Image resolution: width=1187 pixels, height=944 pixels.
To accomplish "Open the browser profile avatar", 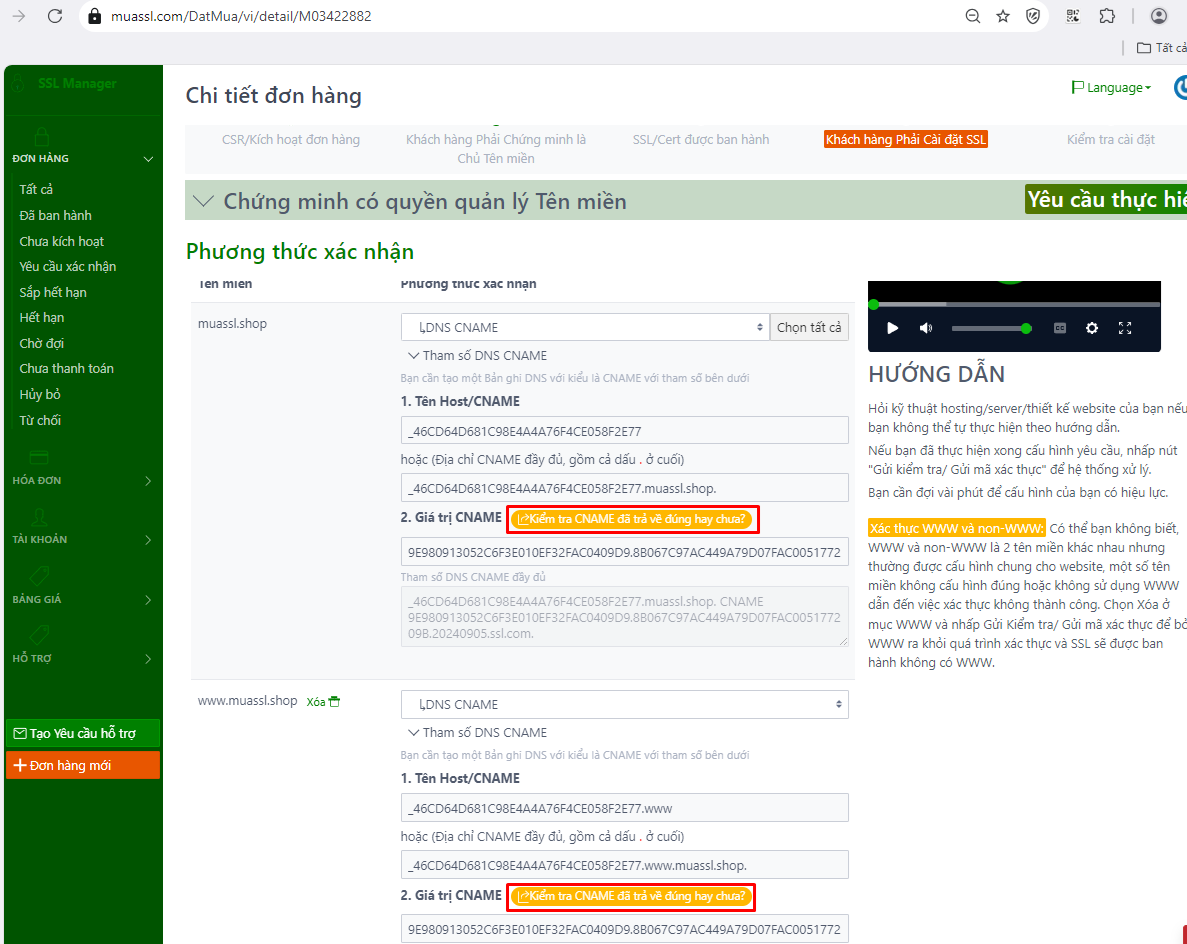I will 1159,16.
